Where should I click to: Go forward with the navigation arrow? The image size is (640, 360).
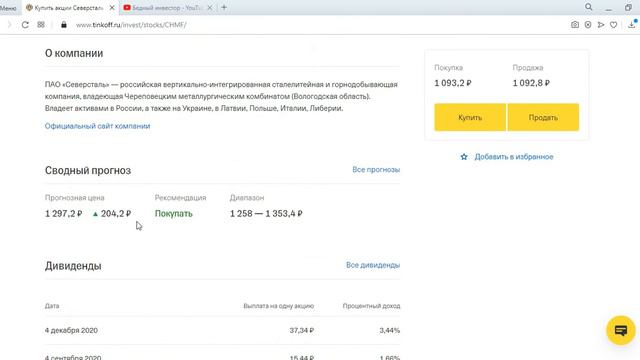coord(9,25)
